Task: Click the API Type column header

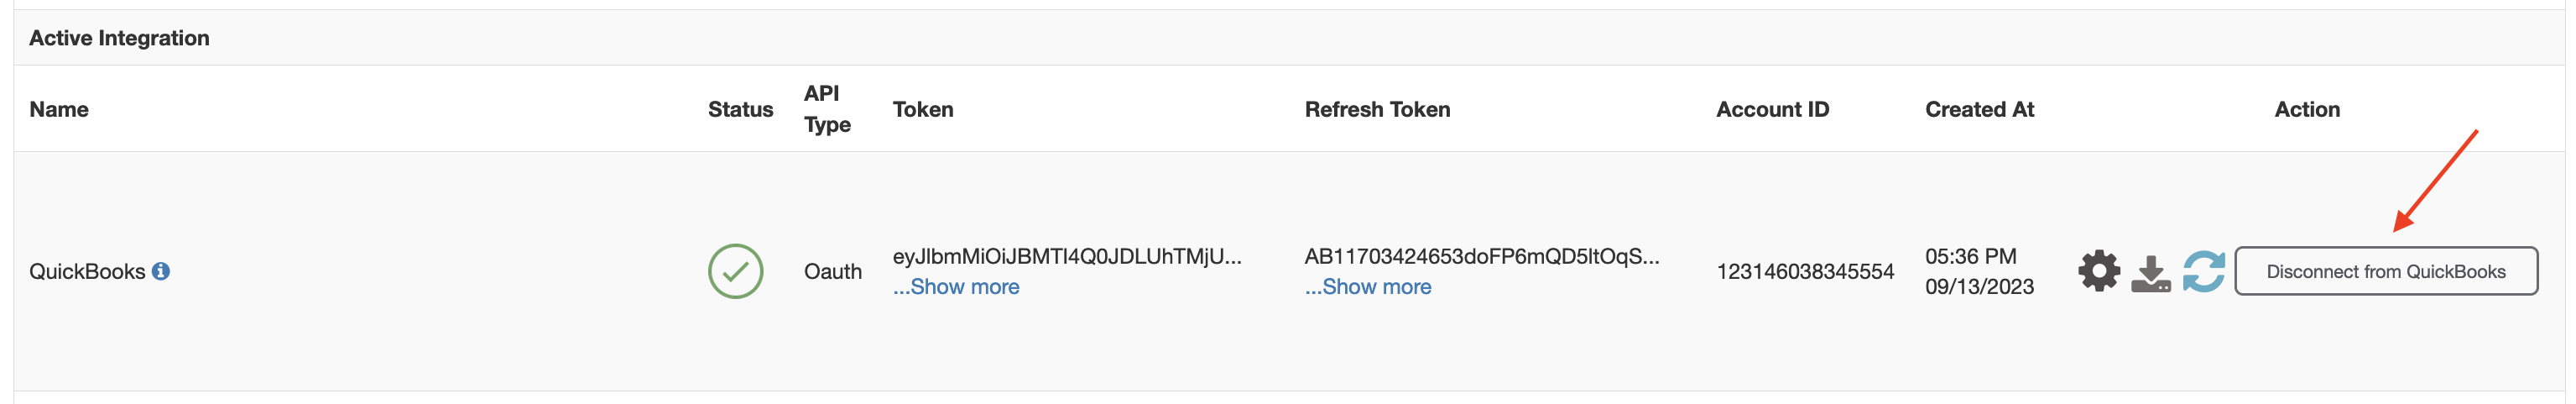Action: [x=827, y=109]
